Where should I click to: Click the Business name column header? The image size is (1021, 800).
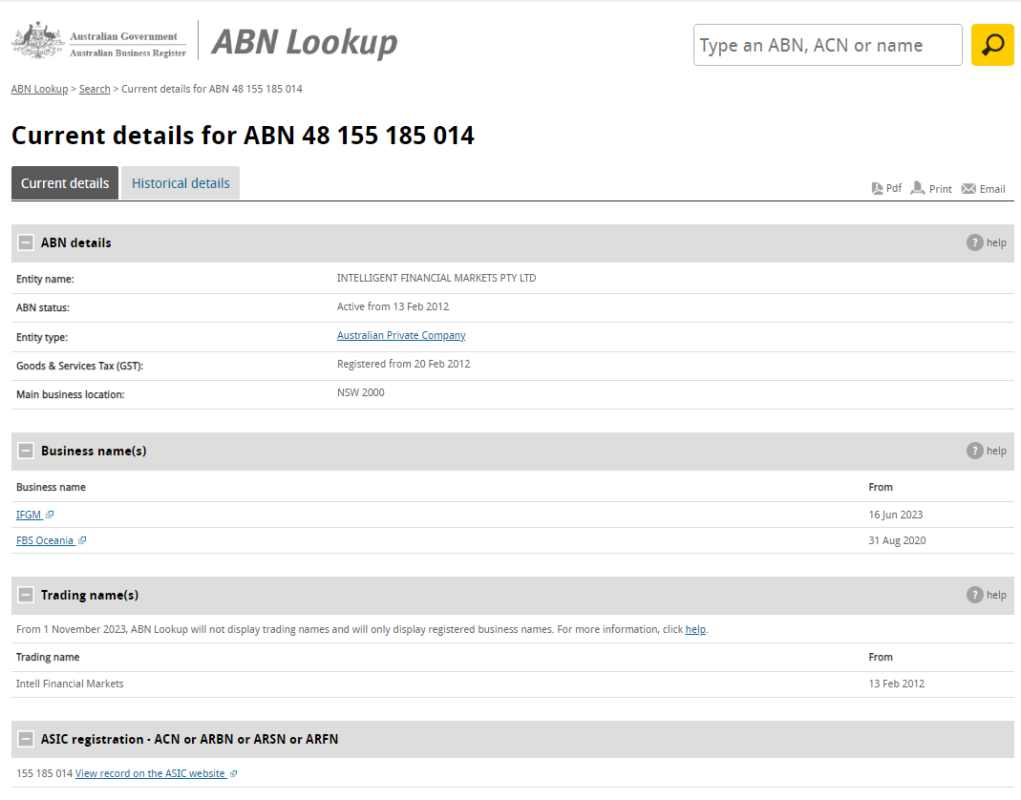point(51,487)
